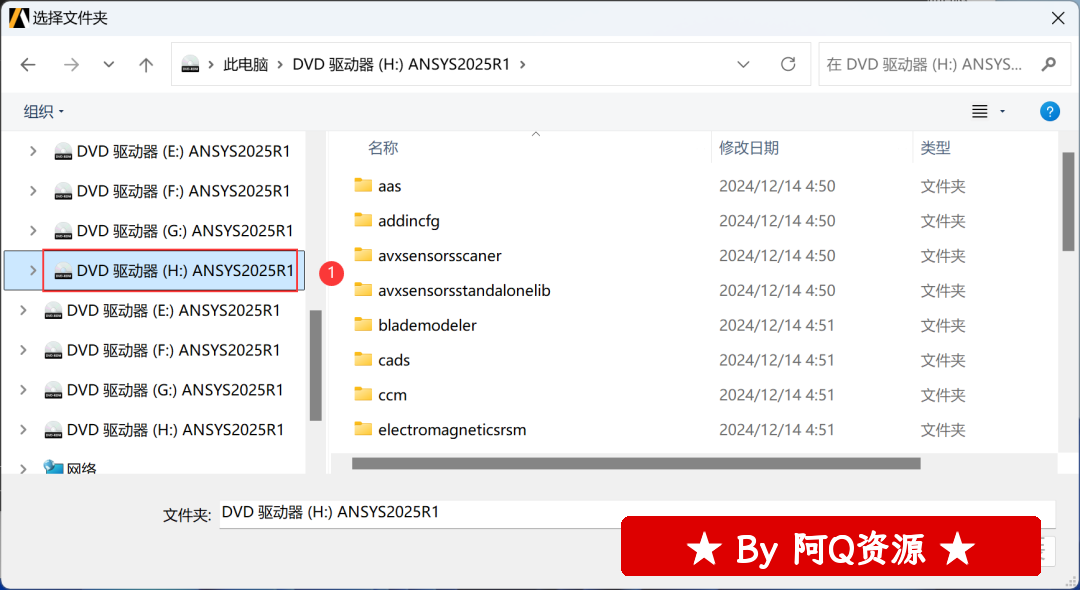The width and height of the screenshot is (1080, 590).
Task: Click the folder icon beside addincfg
Action: [x=363, y=220]
